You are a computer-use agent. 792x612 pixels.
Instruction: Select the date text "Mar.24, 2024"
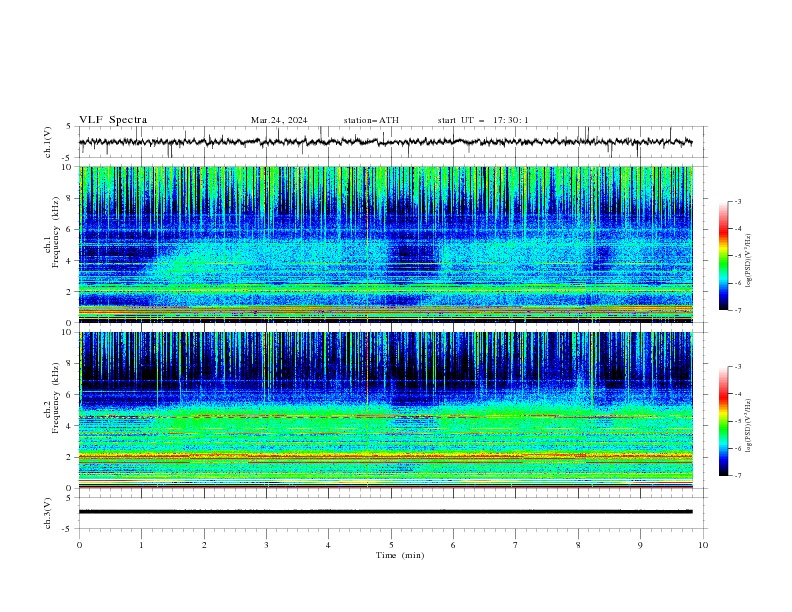click(x=279, y=120)
